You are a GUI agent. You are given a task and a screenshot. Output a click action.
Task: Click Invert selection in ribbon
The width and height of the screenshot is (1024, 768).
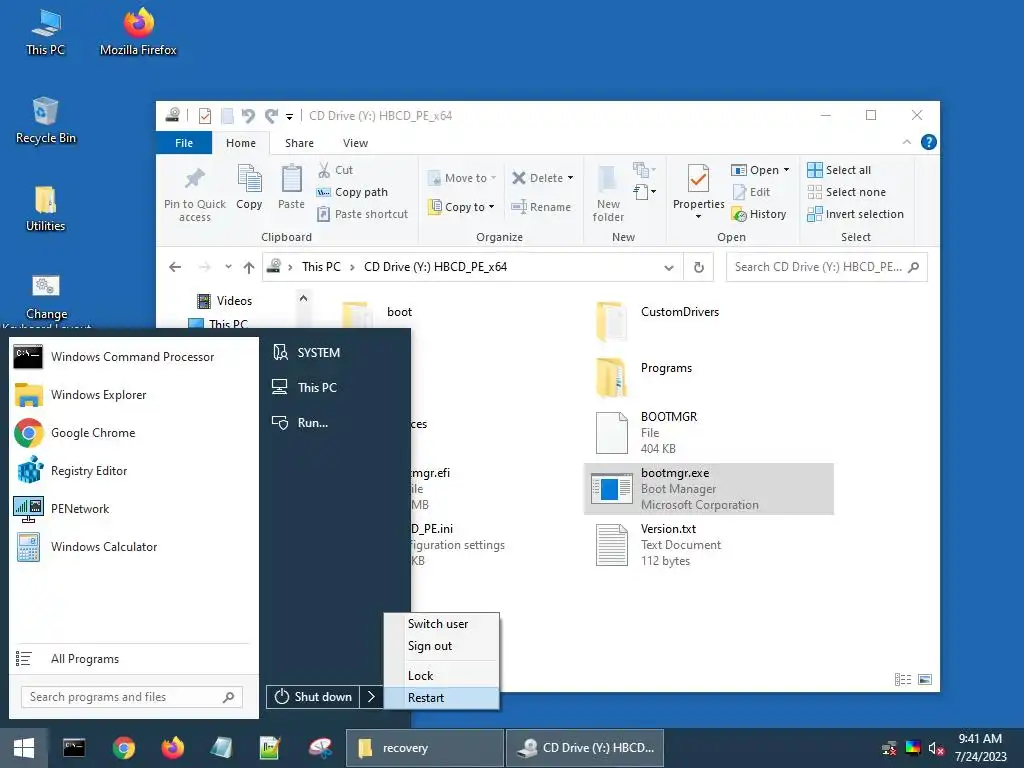(856, 214)
